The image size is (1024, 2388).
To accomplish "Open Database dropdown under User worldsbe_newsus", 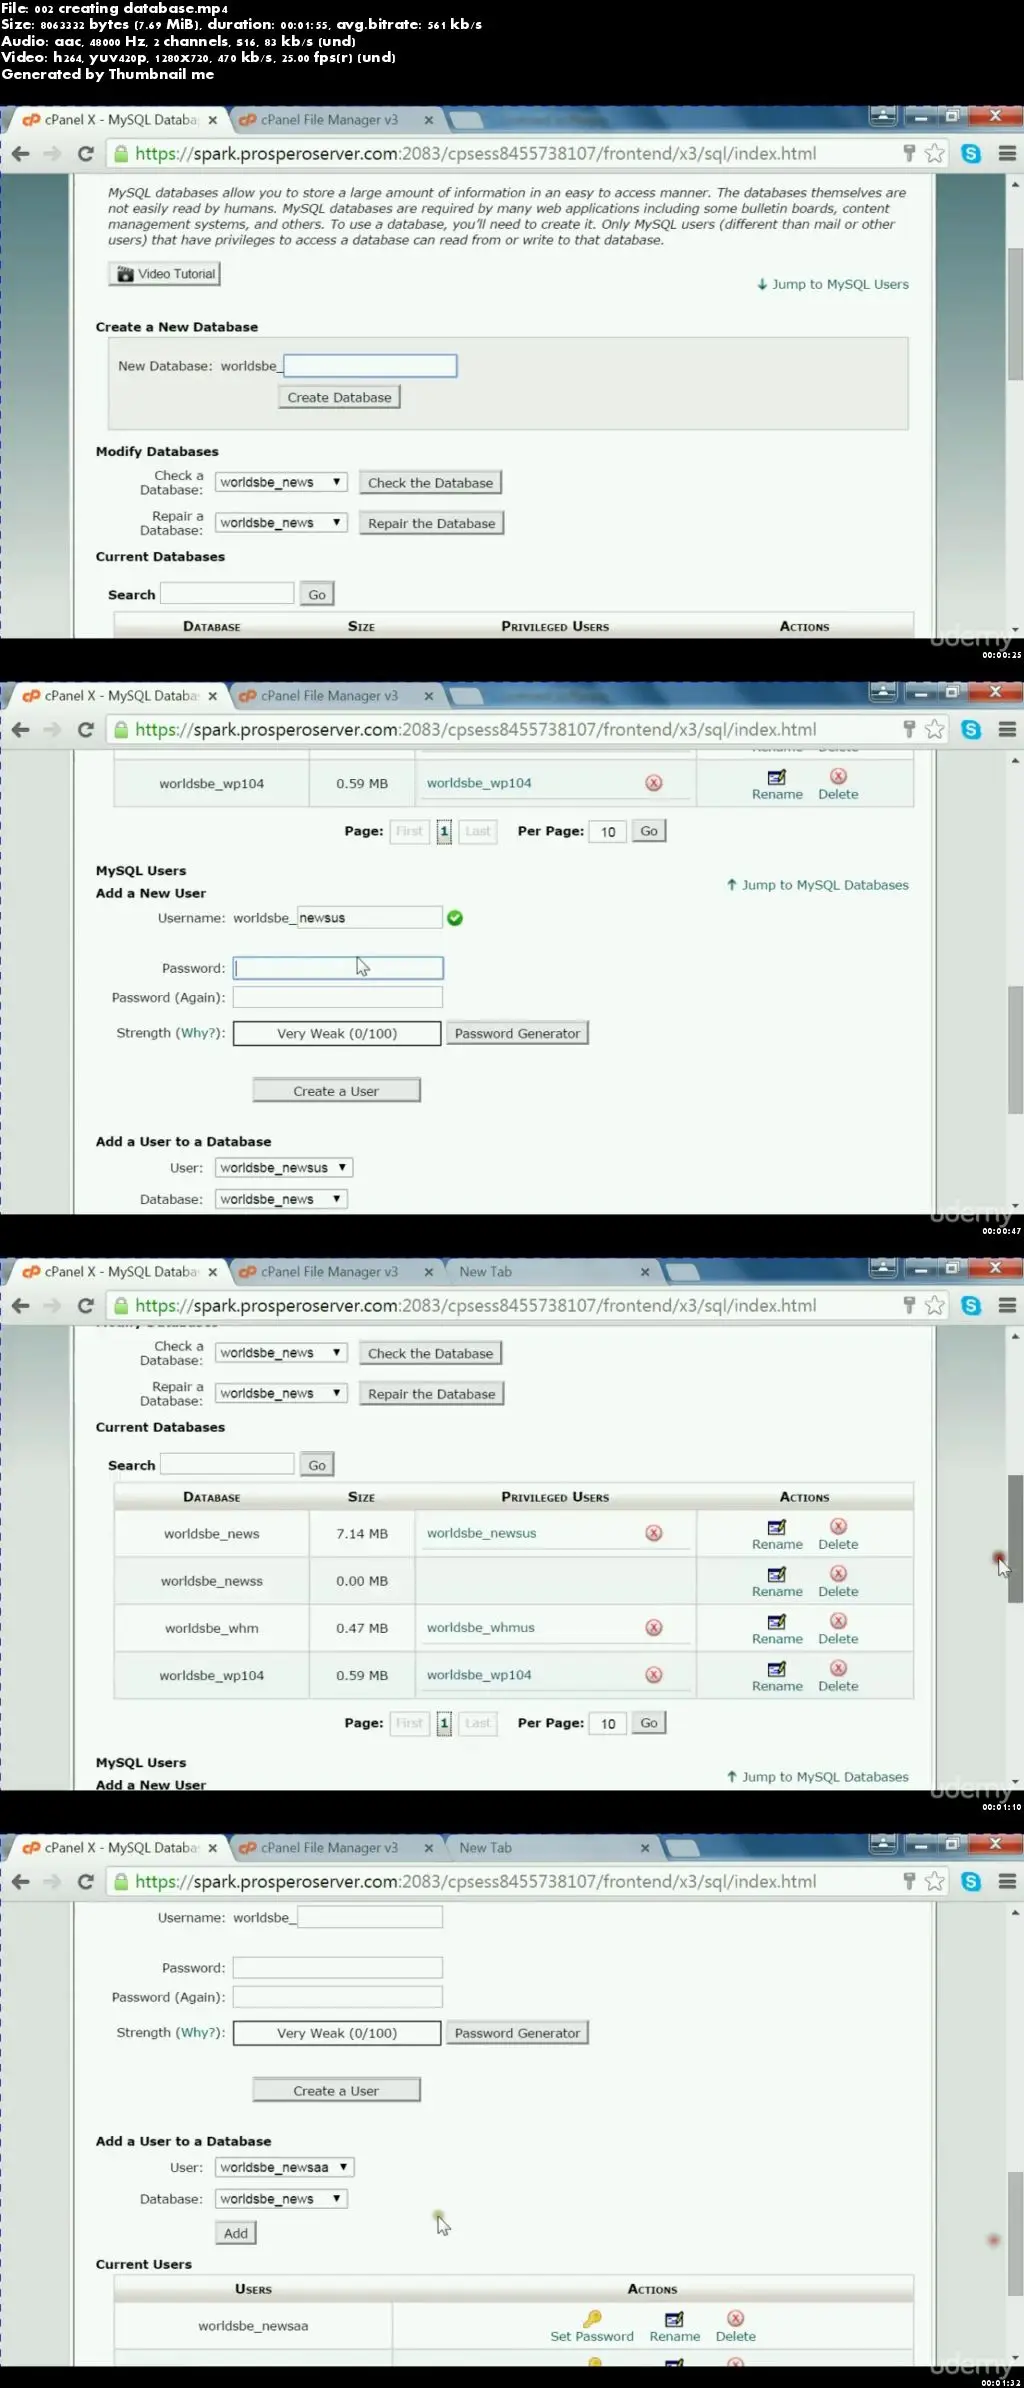I will coord(281,1199).
